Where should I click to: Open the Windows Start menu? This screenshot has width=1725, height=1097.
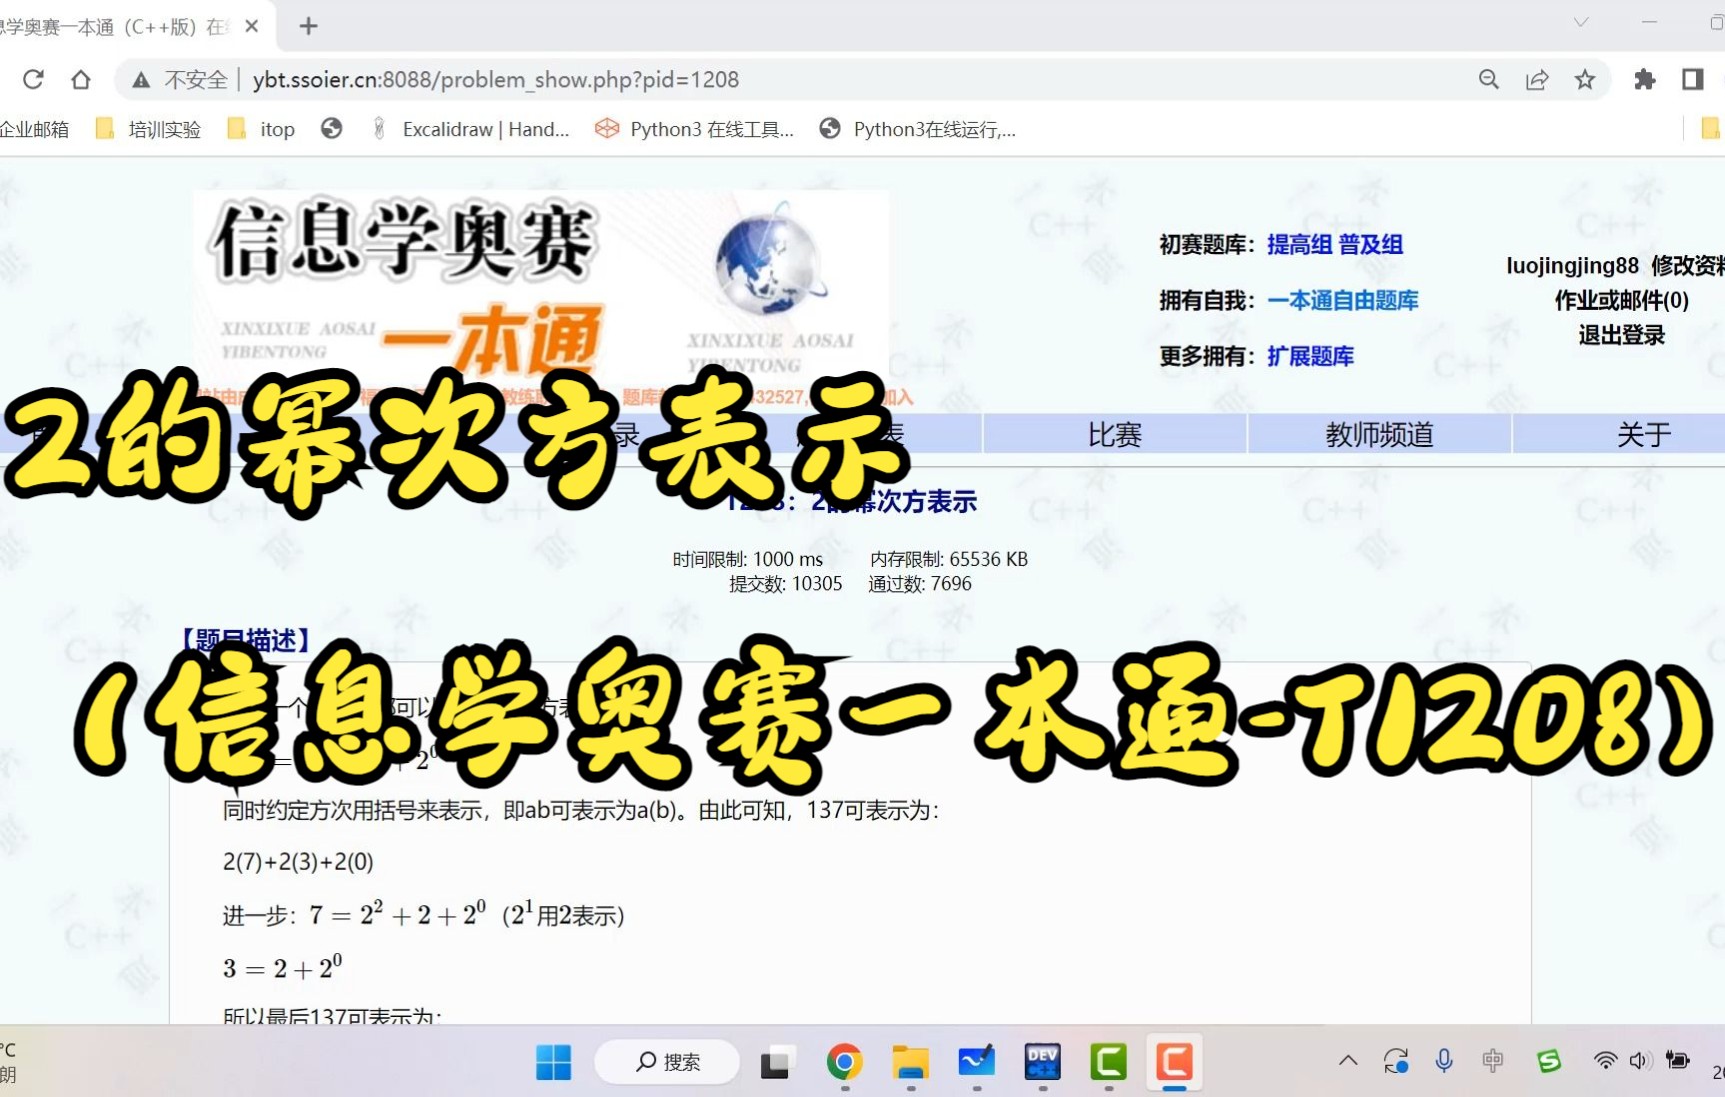[553, 1062]
